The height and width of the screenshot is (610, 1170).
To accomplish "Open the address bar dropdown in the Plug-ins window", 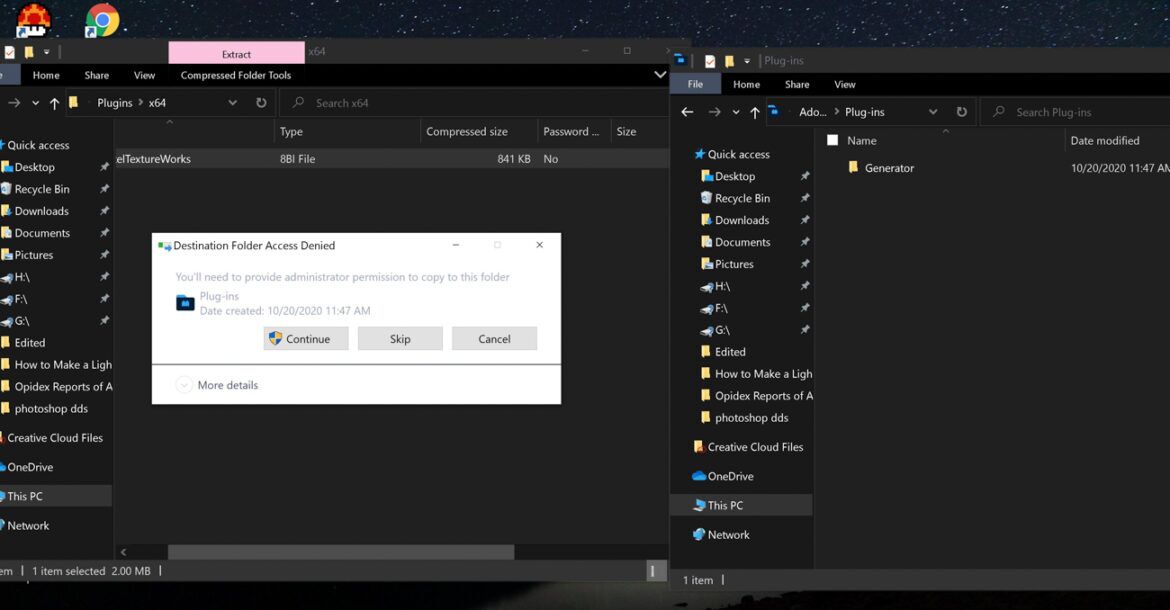I will pos(932,111).
